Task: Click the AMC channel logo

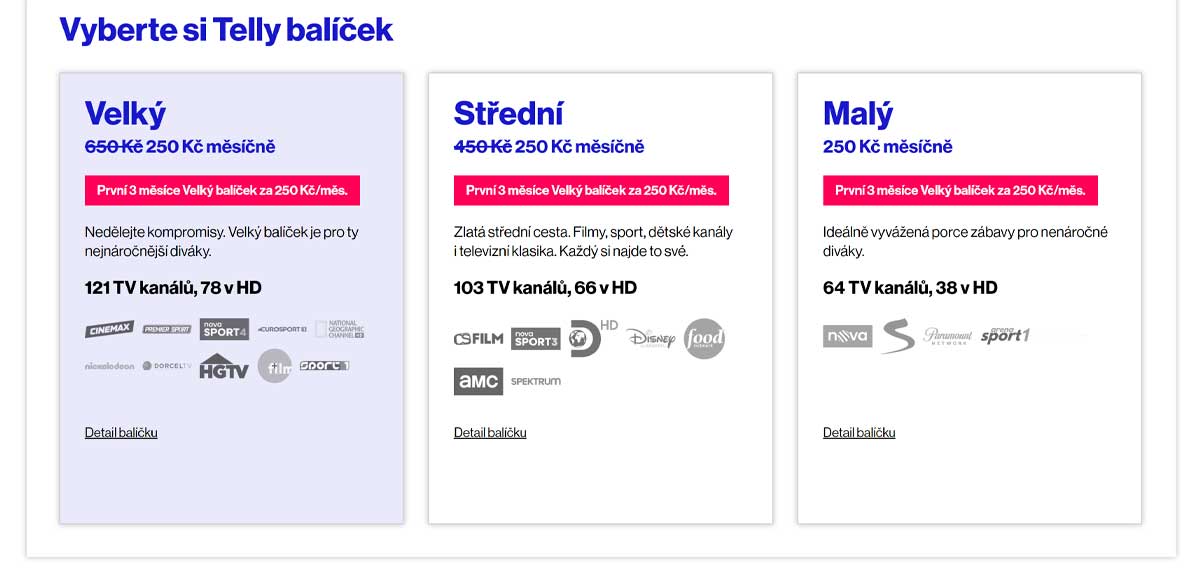Action: click(478, 381)
